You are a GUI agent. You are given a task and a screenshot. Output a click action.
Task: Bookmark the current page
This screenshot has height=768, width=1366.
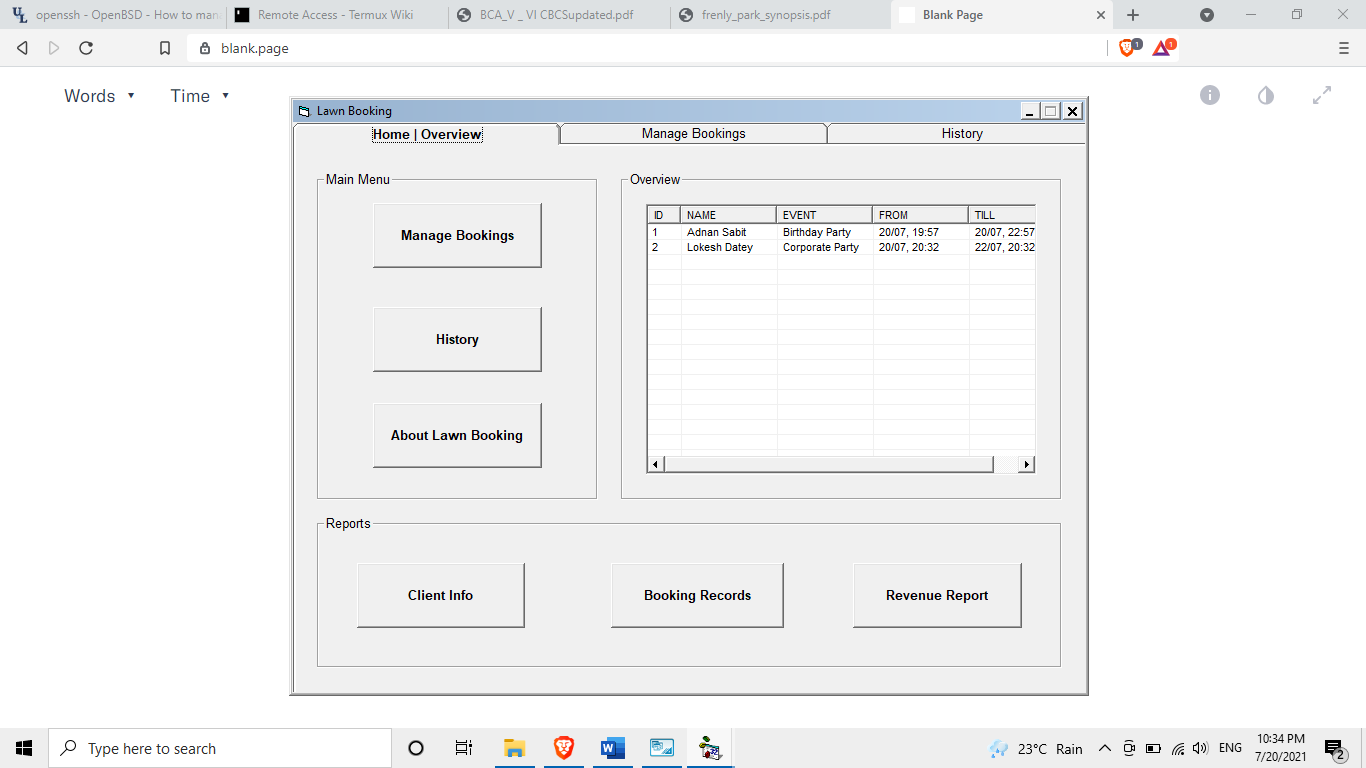coord(165,46)
